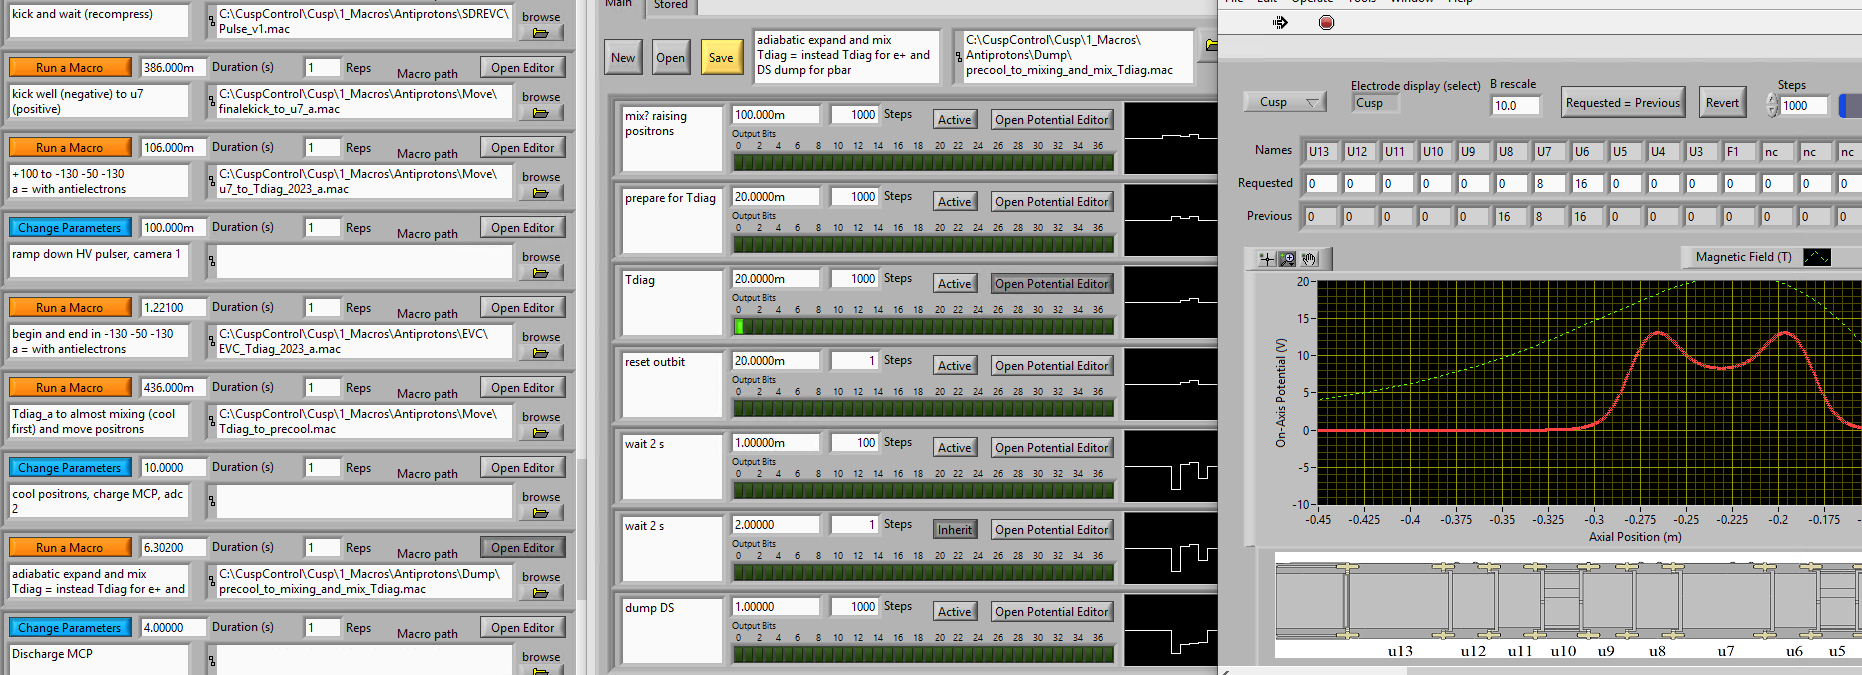The height and width of the screenshot is (675, 1862).
Task: Open Potential Editor for dump DS row
Action: (x=1052, y=611)
